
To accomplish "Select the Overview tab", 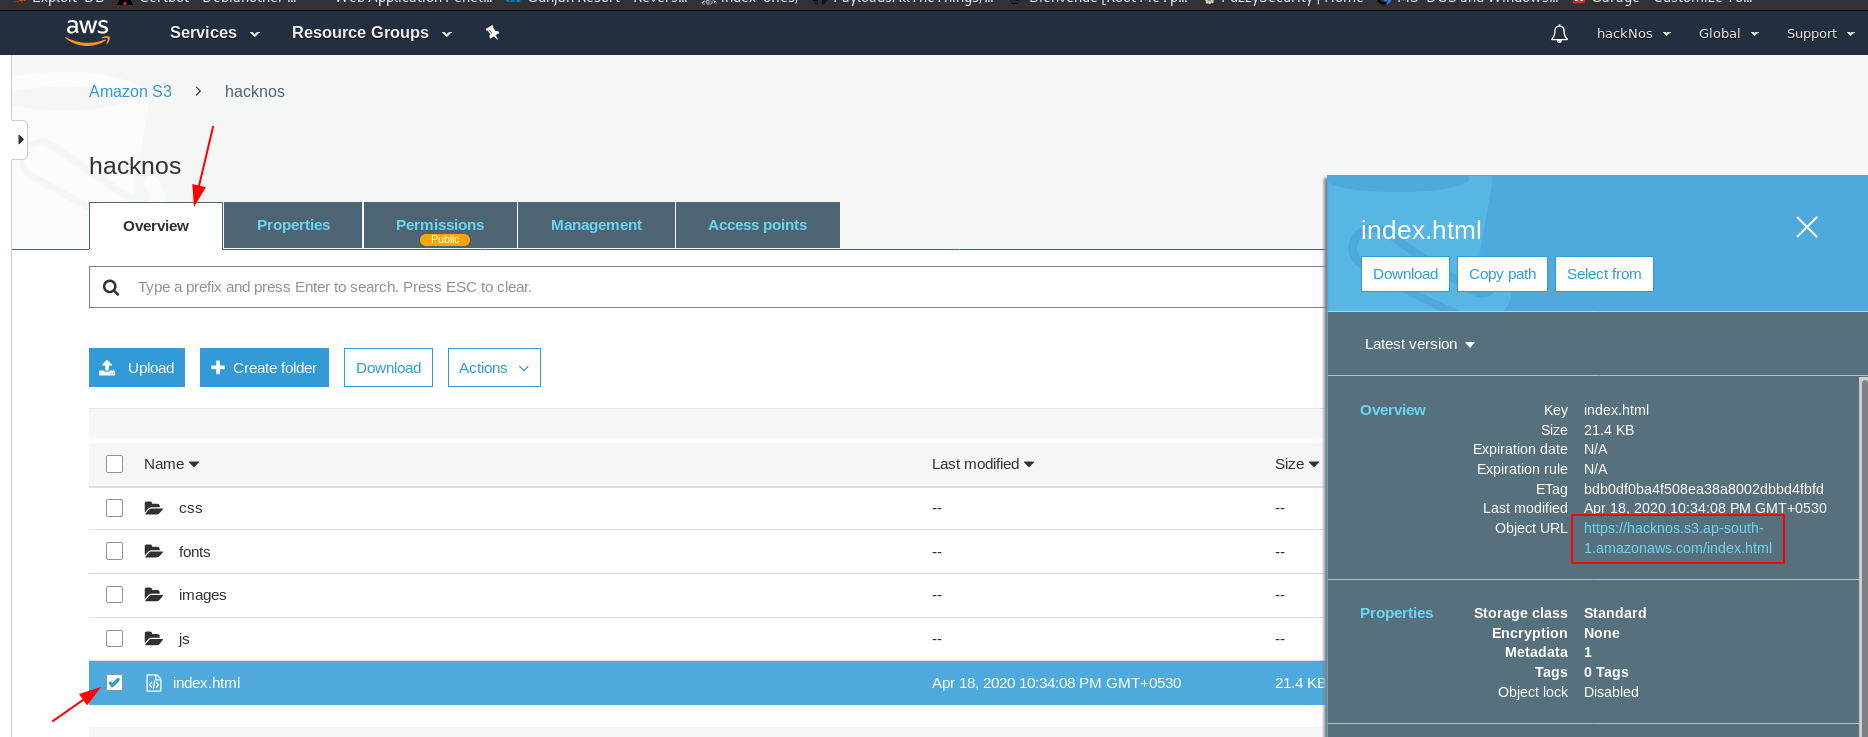I will (x=156, y=226).
